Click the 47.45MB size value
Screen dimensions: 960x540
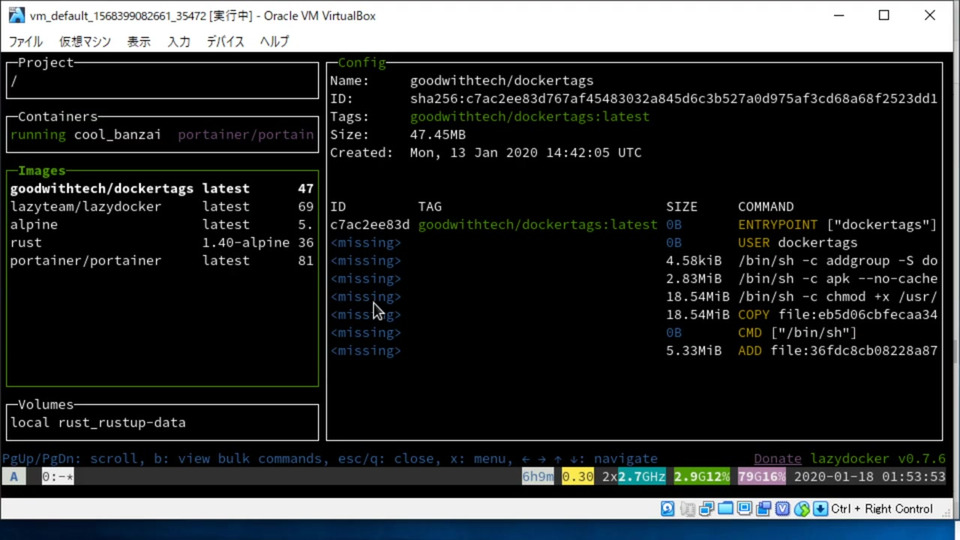click(438, 135)
